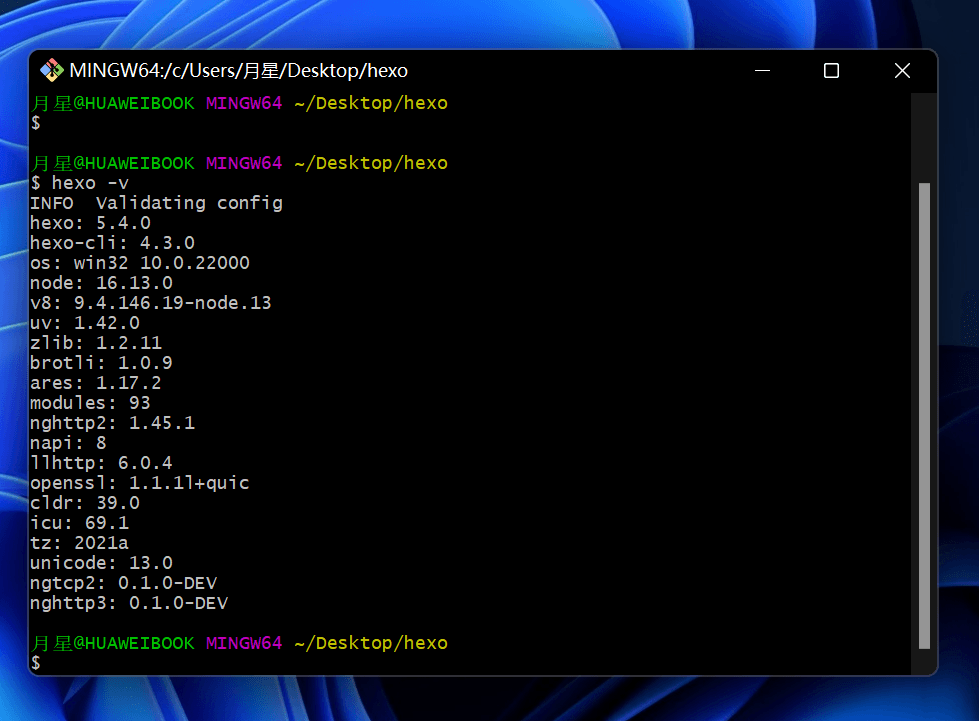
Task: Click the 'brotli: 1.0.9' line
Action: [101, 363]
